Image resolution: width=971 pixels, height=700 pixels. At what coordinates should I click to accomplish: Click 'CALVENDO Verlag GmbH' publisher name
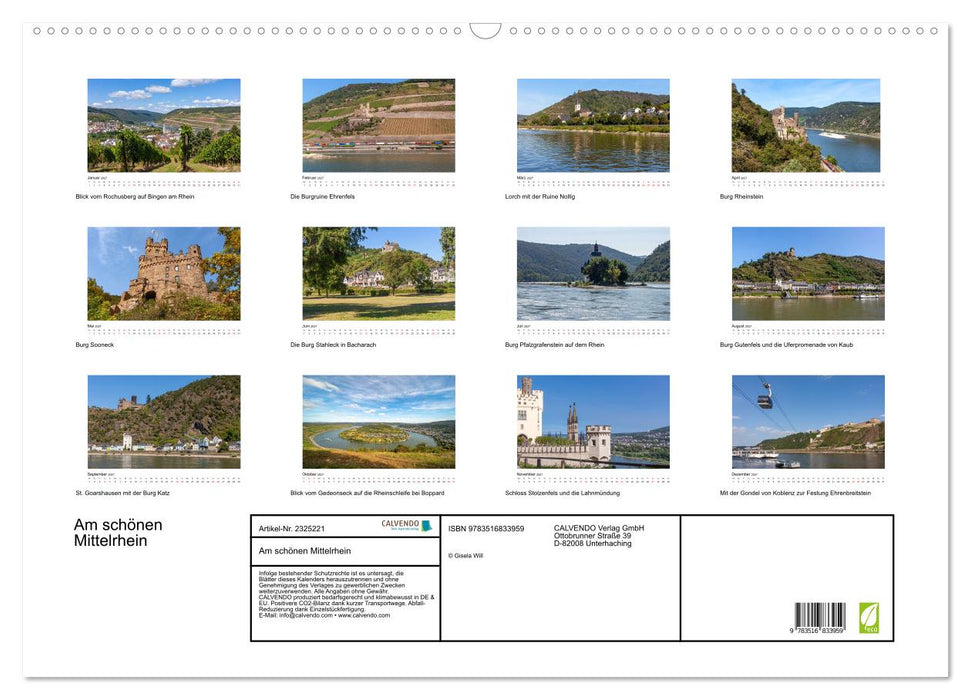pos(599,528)
